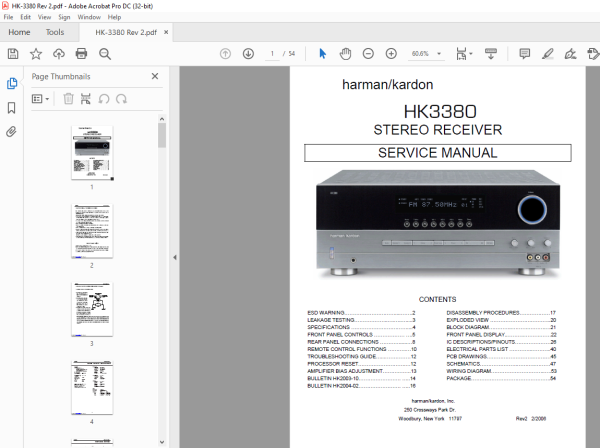Click the EXPLODED VIEW contents entry
Image resolution: width=600 pixels, height=448 pixels.
(x=501, y=320)
